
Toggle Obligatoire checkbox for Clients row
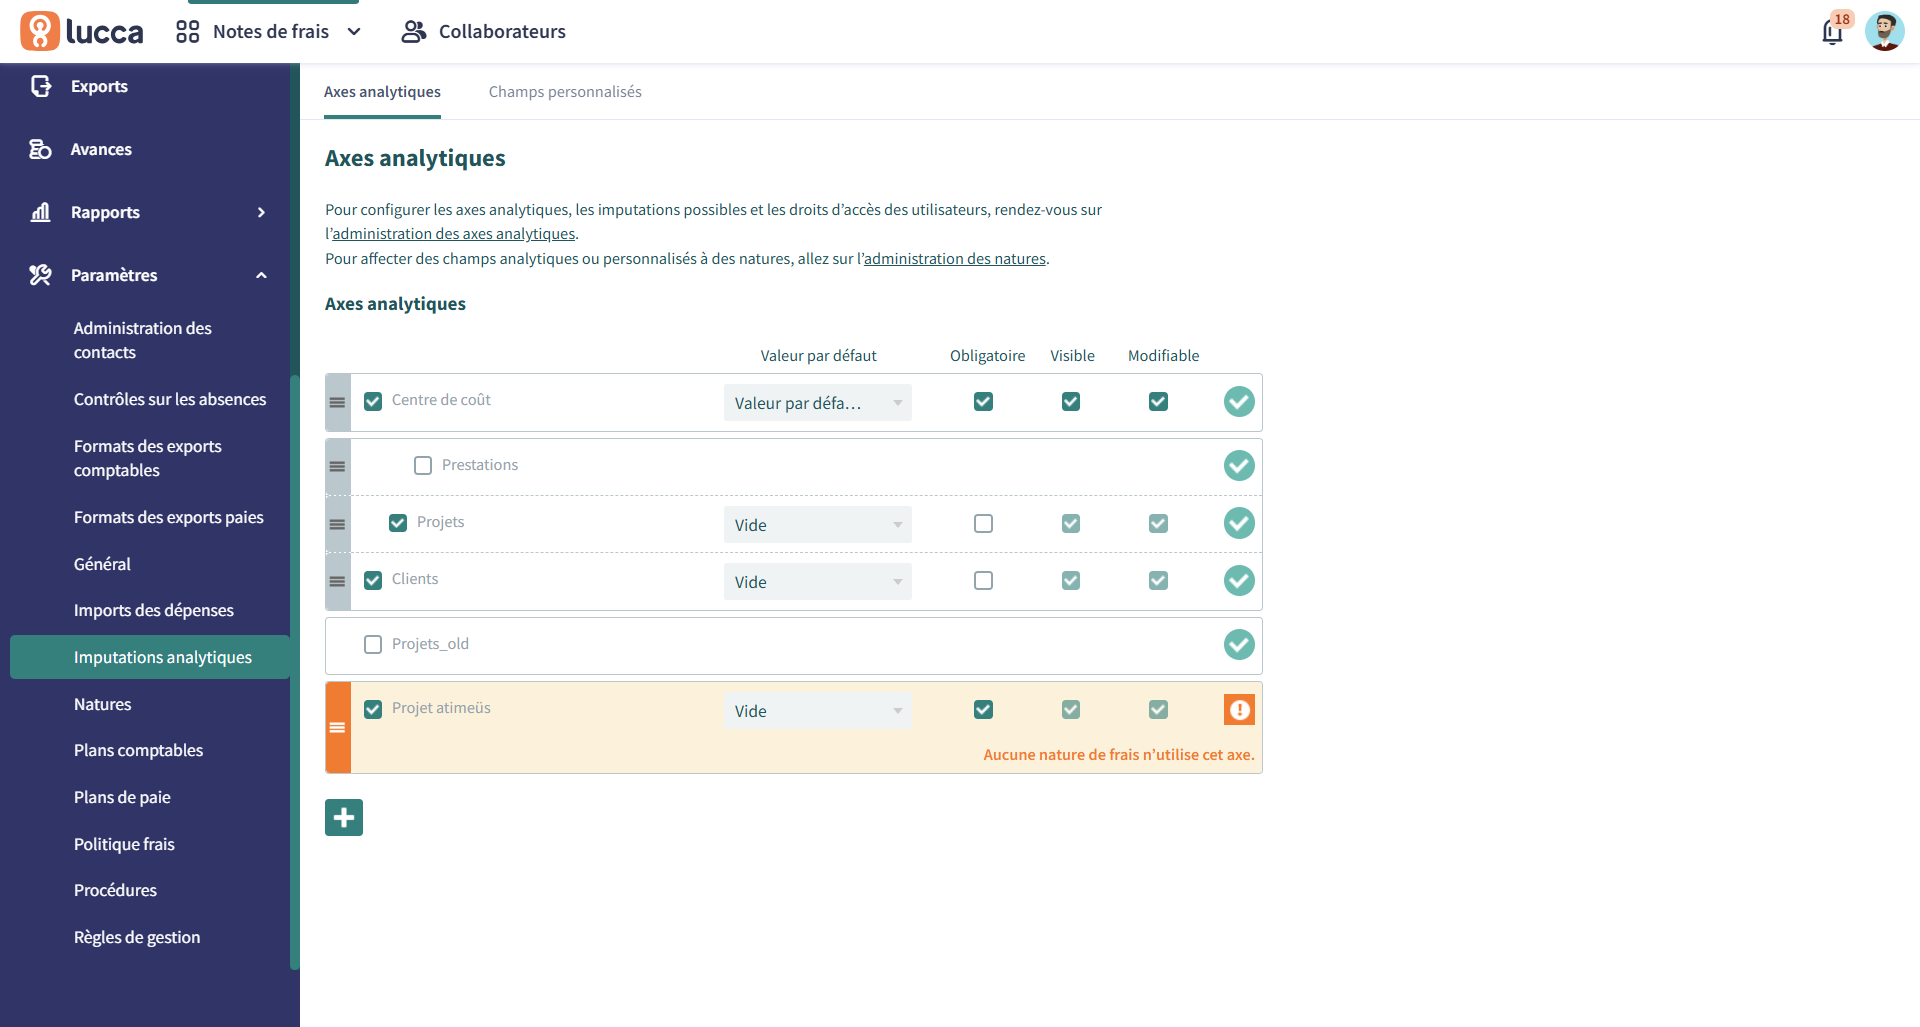[983, 581]
